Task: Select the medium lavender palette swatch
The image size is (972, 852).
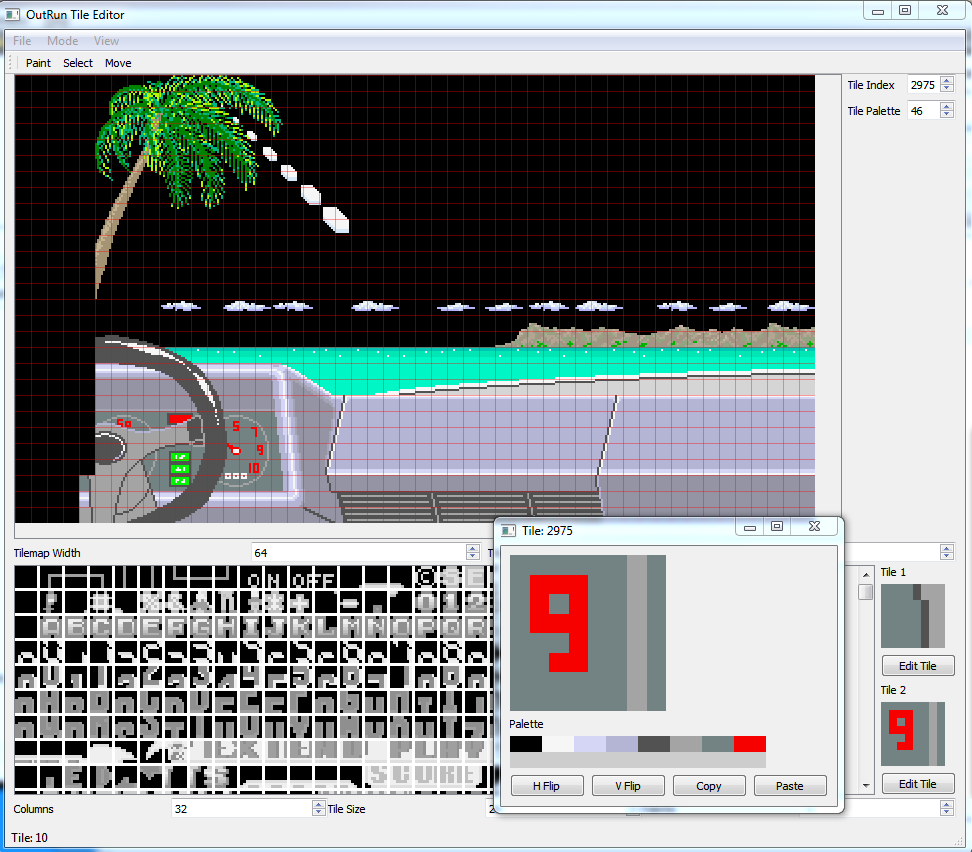Action: 622,744
